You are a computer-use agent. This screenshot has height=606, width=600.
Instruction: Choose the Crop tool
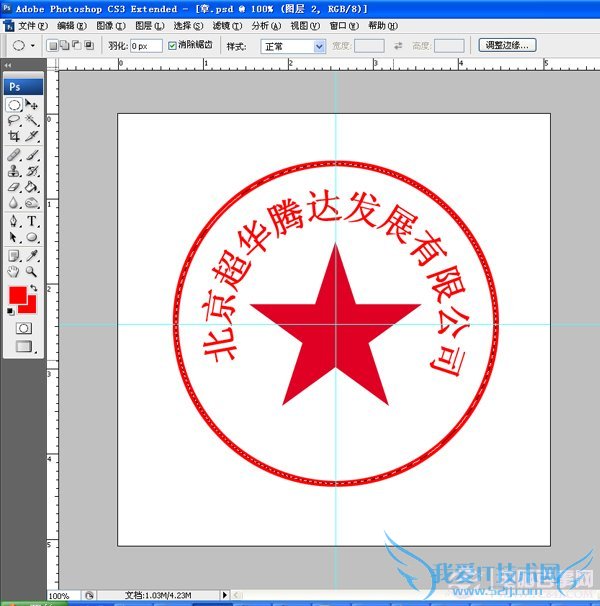pyautogui.click(x=15, y=136)
